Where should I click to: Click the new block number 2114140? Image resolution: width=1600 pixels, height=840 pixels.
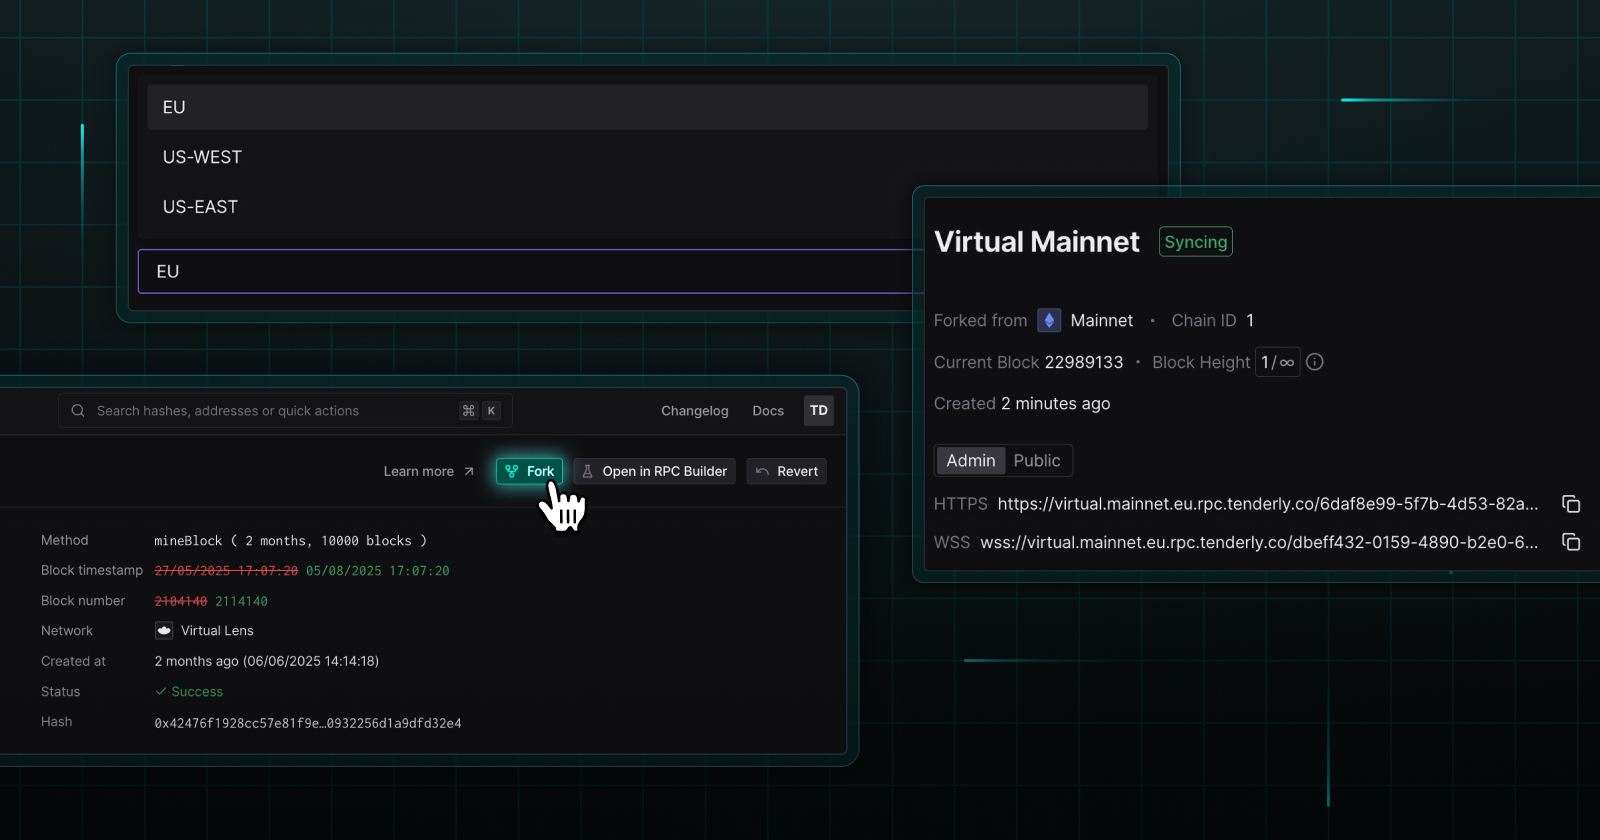tap(241, 601)
